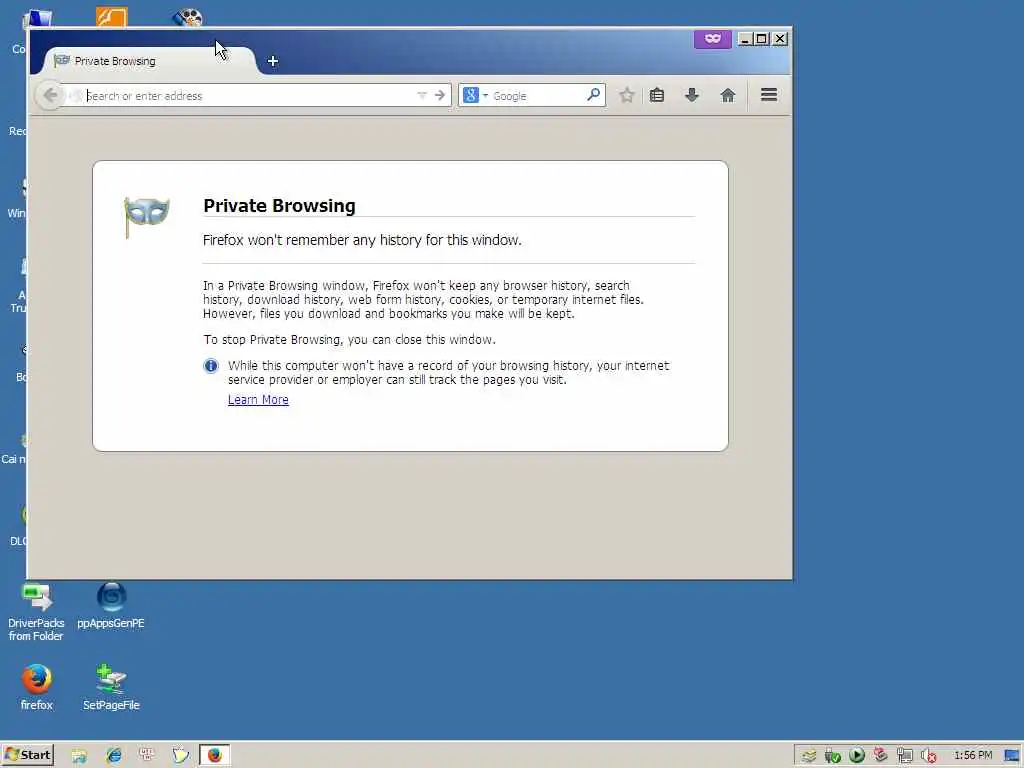Click the blue info icon beside the tracking notice
Viewport: 1024px width, 768px height.
[210, 366]
